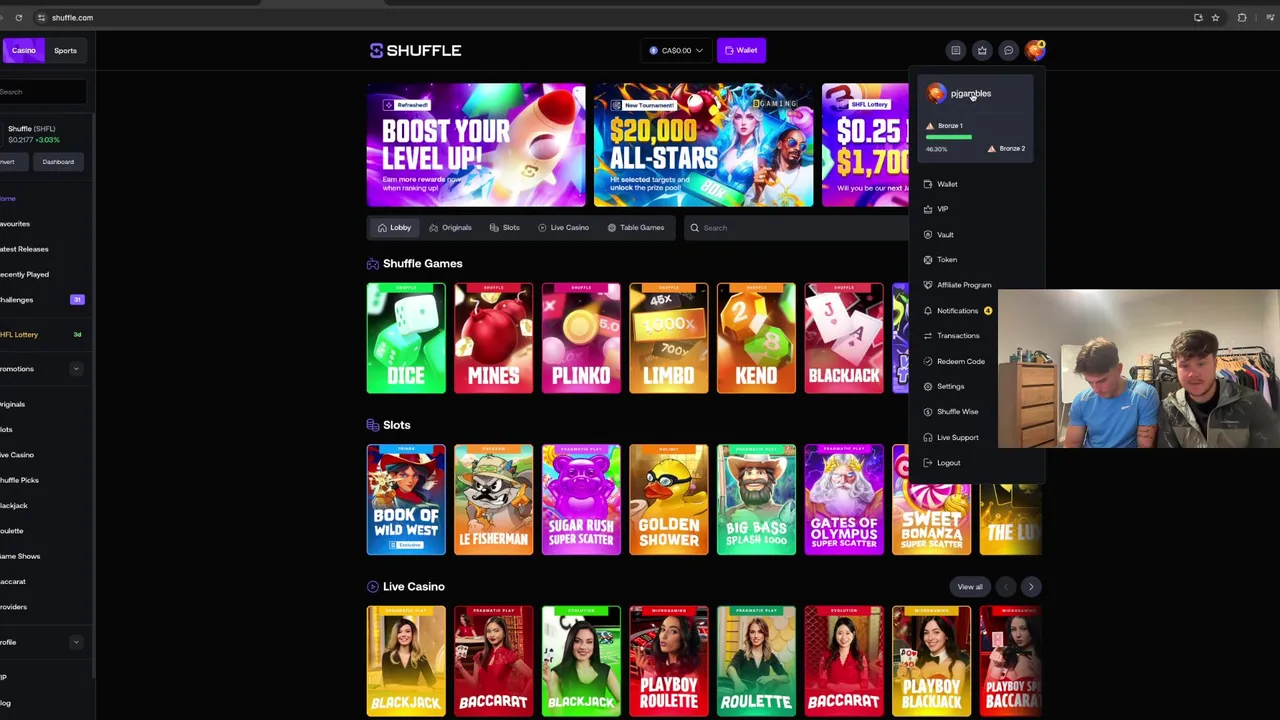Select the Originals tab
This screenshot has width=1280, height=720.
450,228
